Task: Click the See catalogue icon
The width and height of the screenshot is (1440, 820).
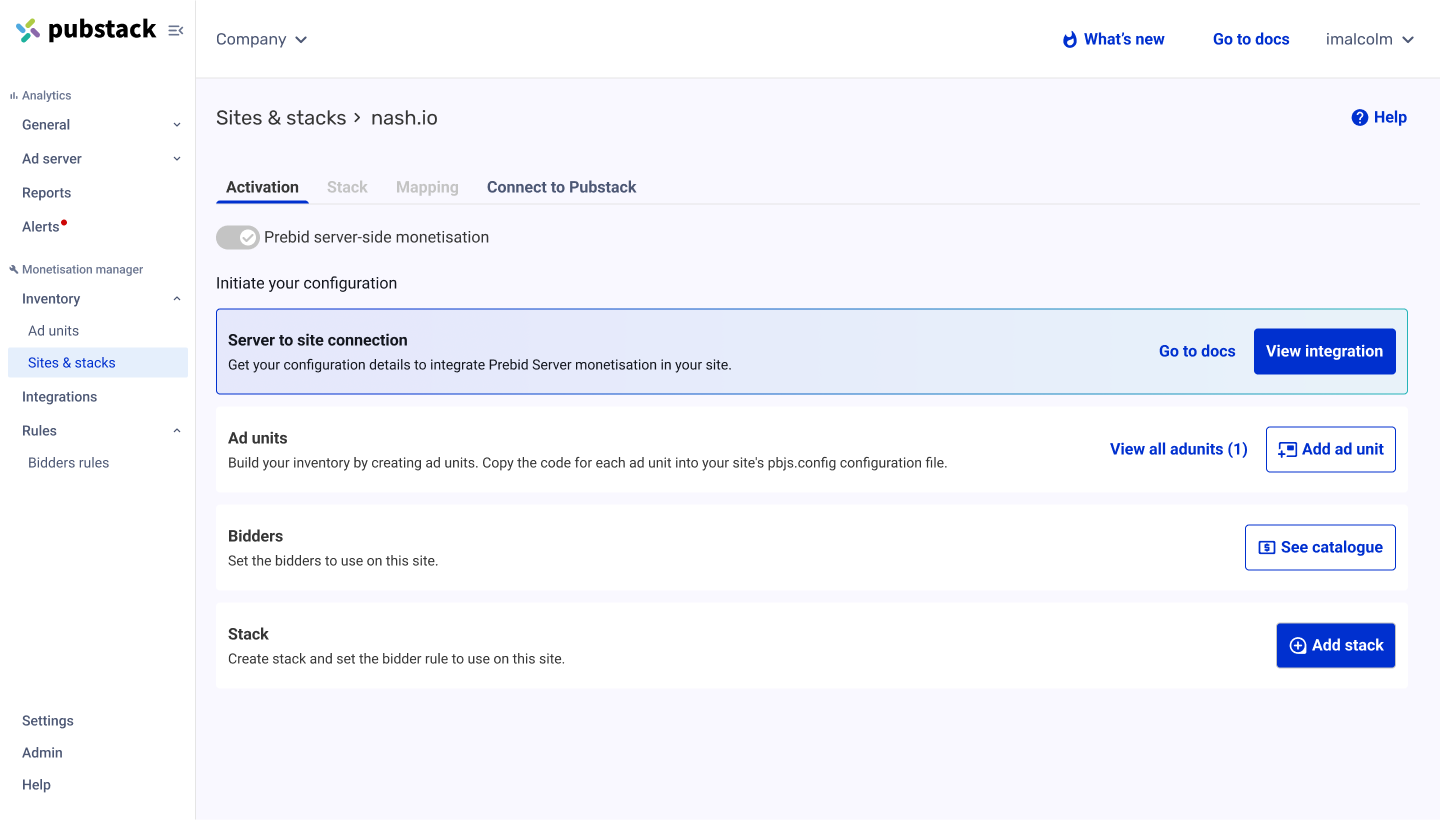Action: pyautogui.click(x=1267, y=548)
